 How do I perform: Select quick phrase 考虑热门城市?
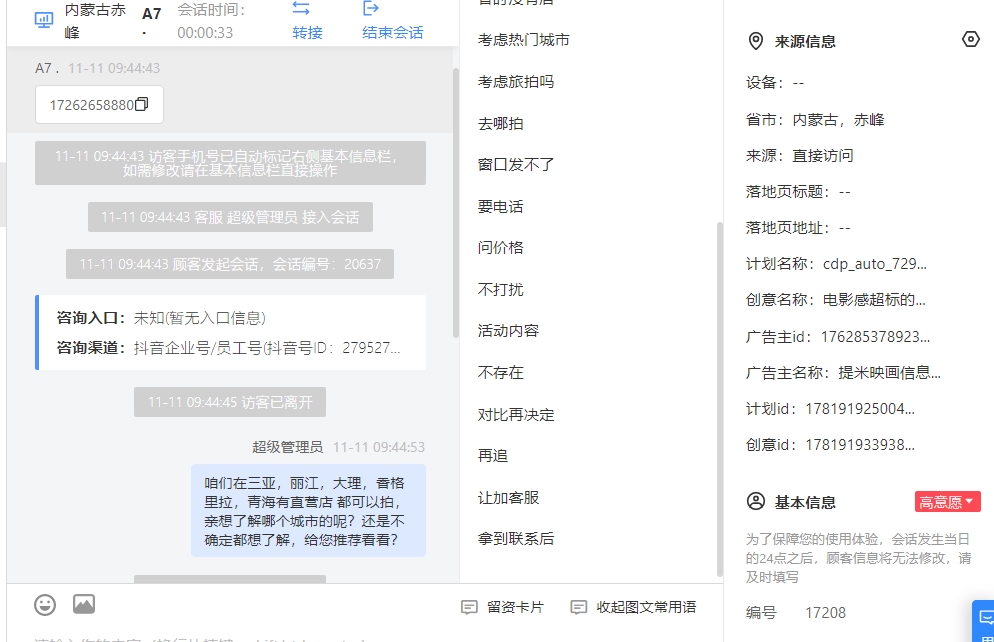click(x=524, y=40)
